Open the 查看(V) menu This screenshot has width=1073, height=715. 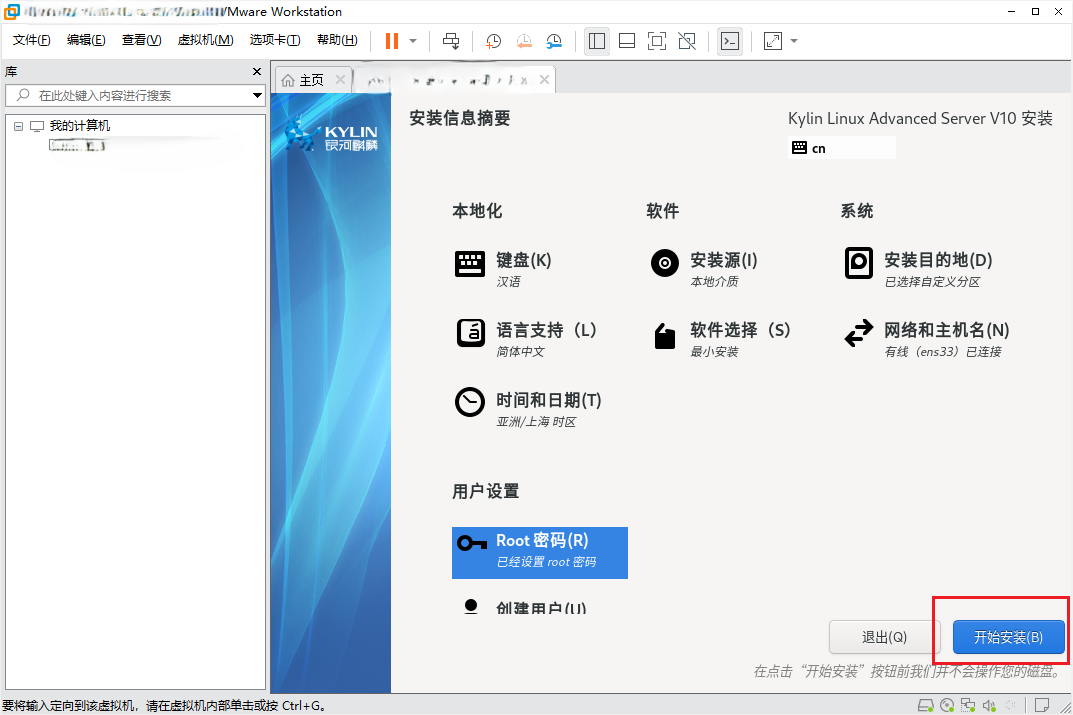[142, 40]
